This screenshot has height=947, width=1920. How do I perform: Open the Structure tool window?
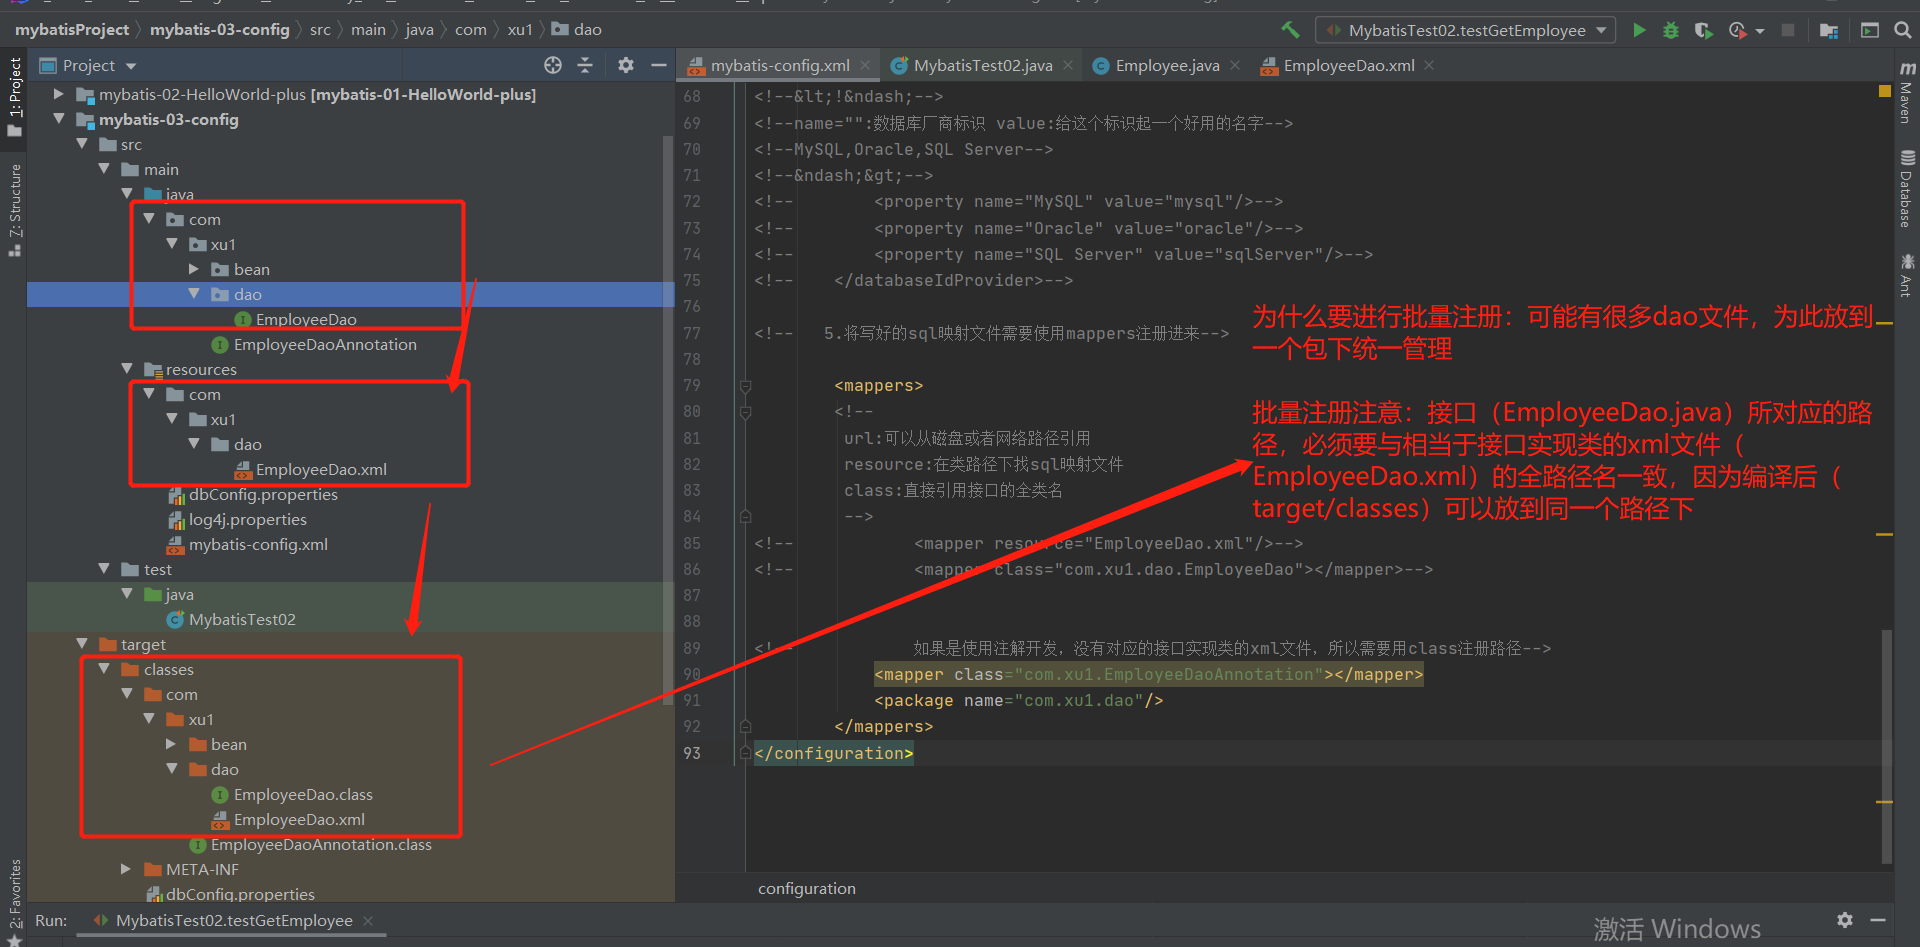[14, 209]
